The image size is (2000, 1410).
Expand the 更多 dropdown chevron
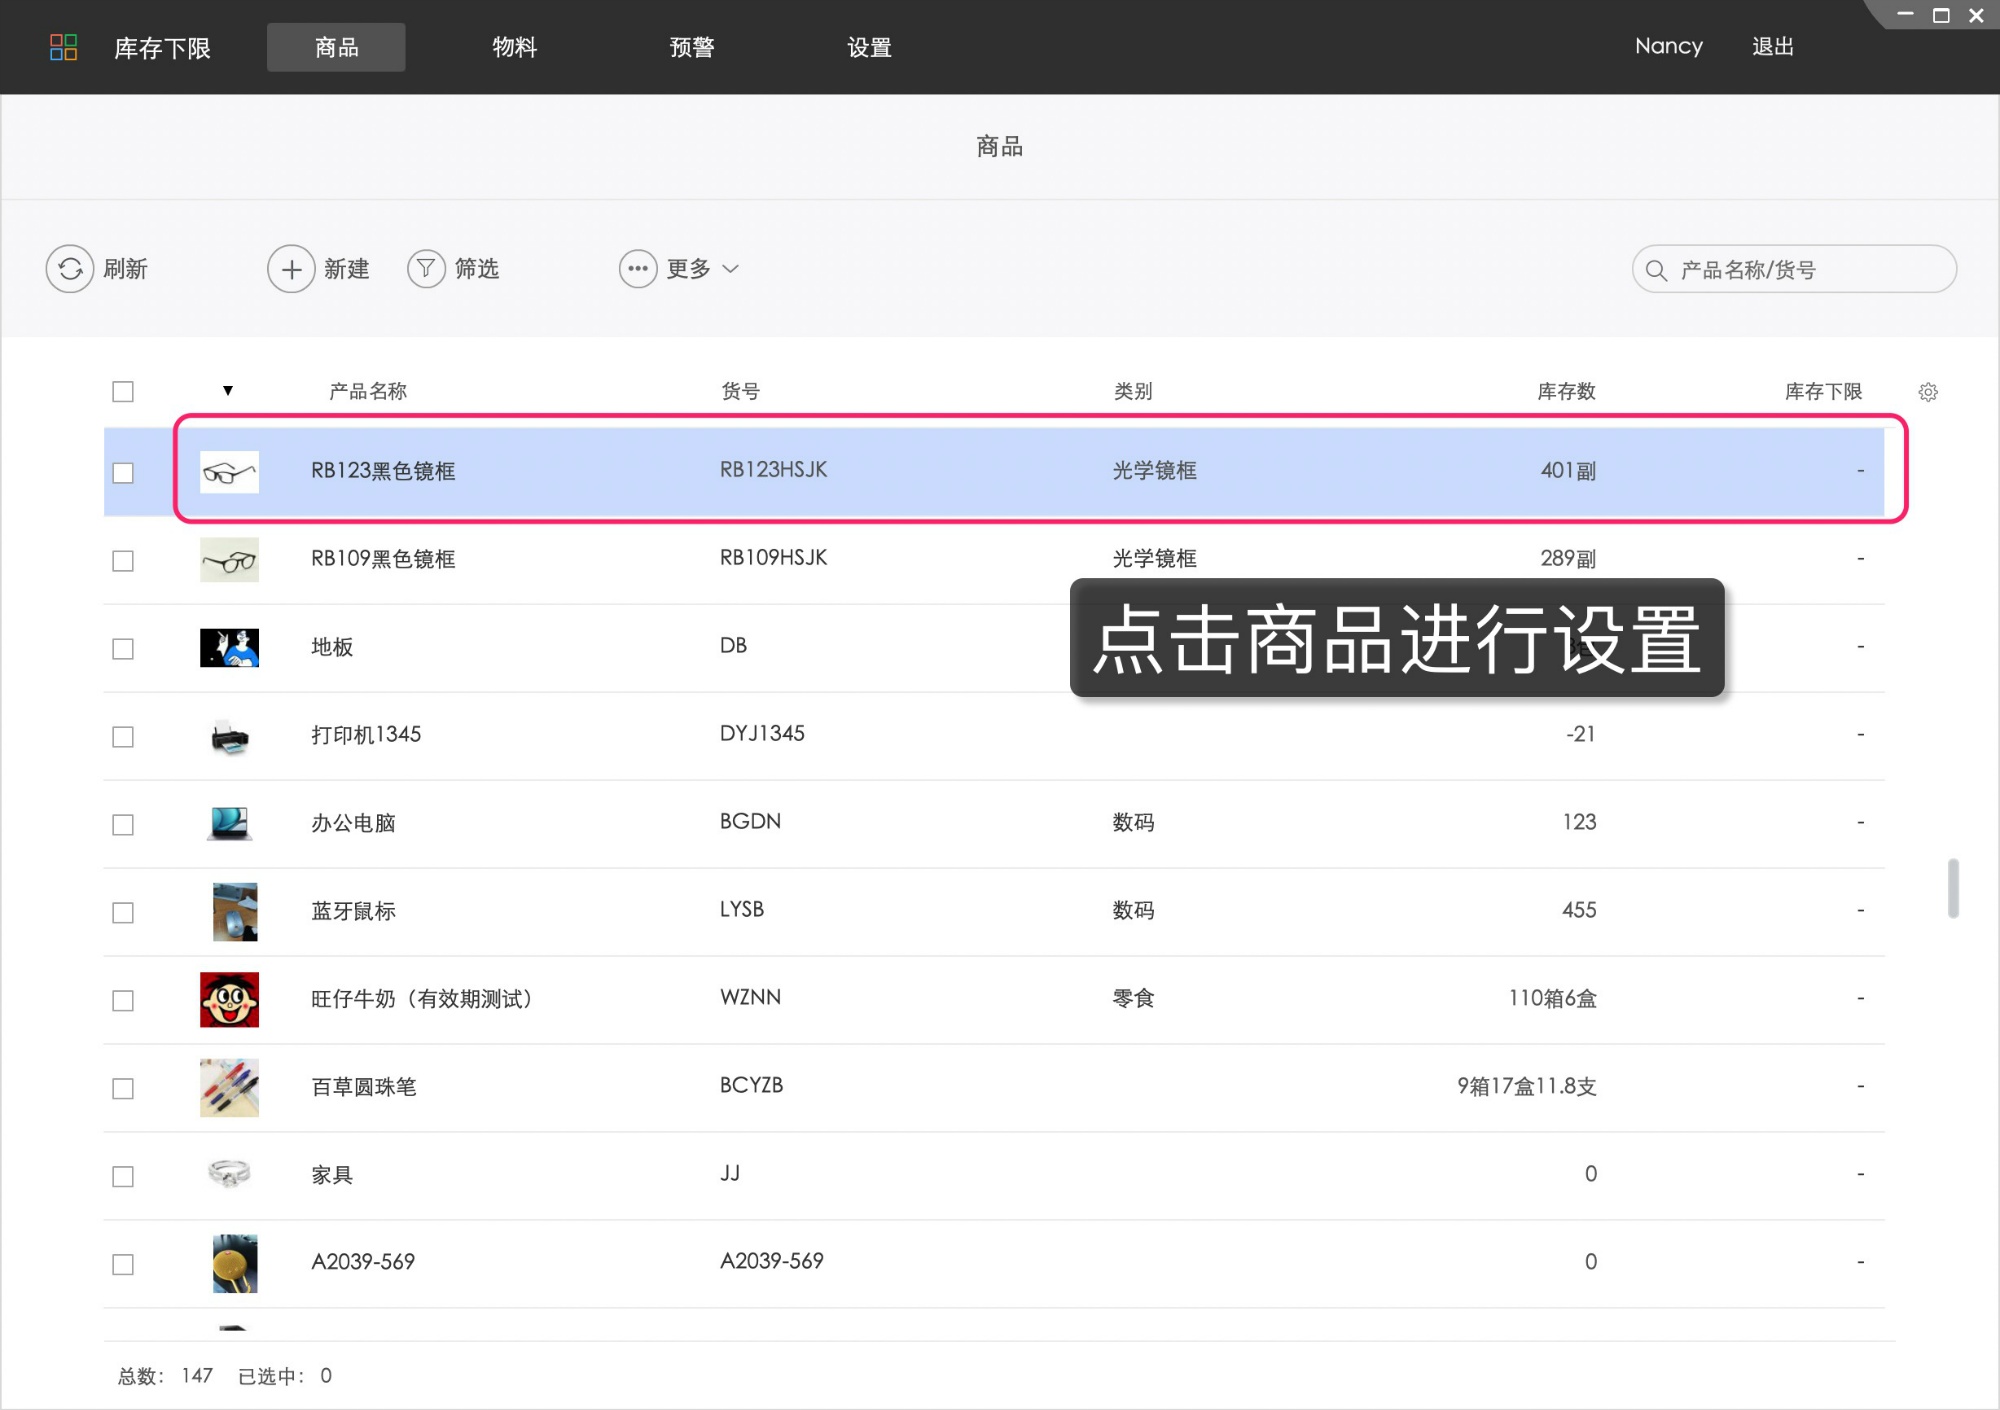(731, 269)
